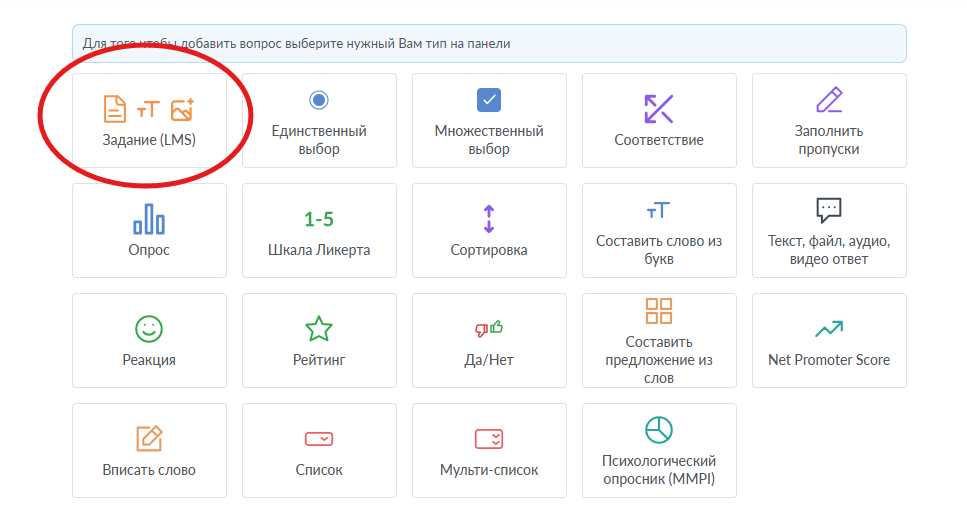Click the Да/Нет label
Screen dimensions: 967x512
tap(489, 360)
